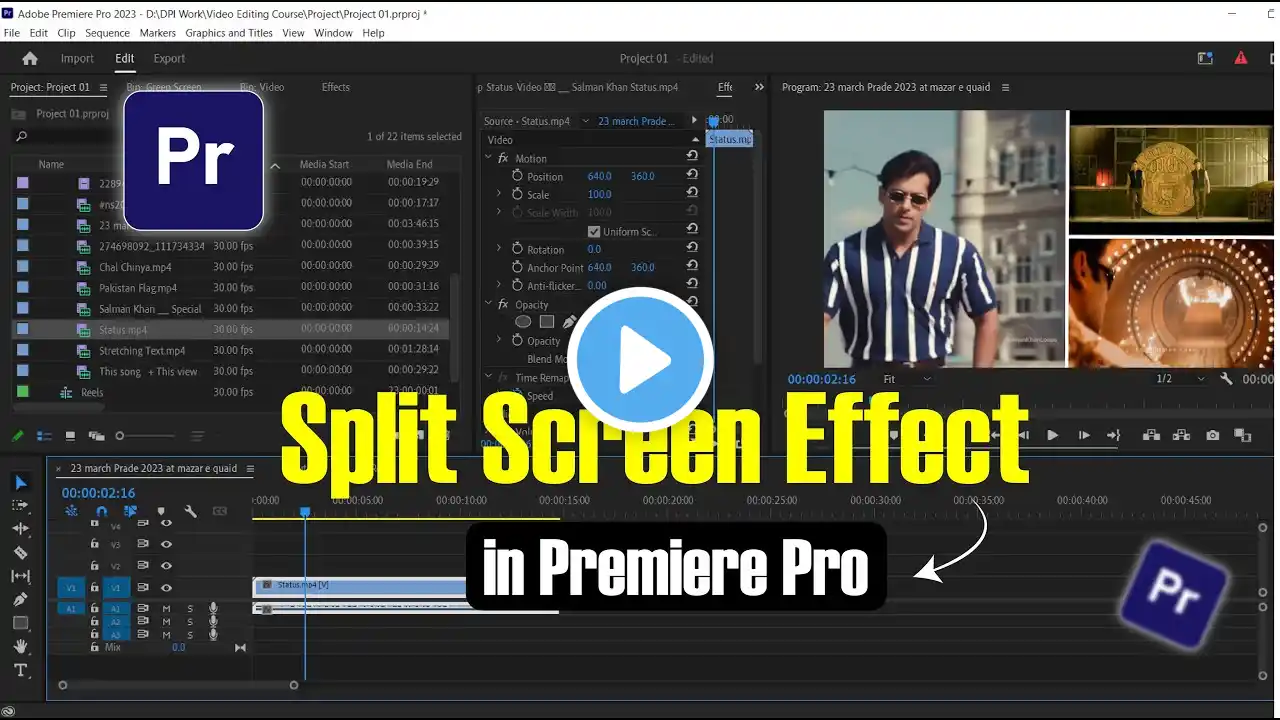Image resolution: width=1280 pixels, height=720 pixels.
Task: Select the Track Select Forward tool
Action: coord(21,505)
